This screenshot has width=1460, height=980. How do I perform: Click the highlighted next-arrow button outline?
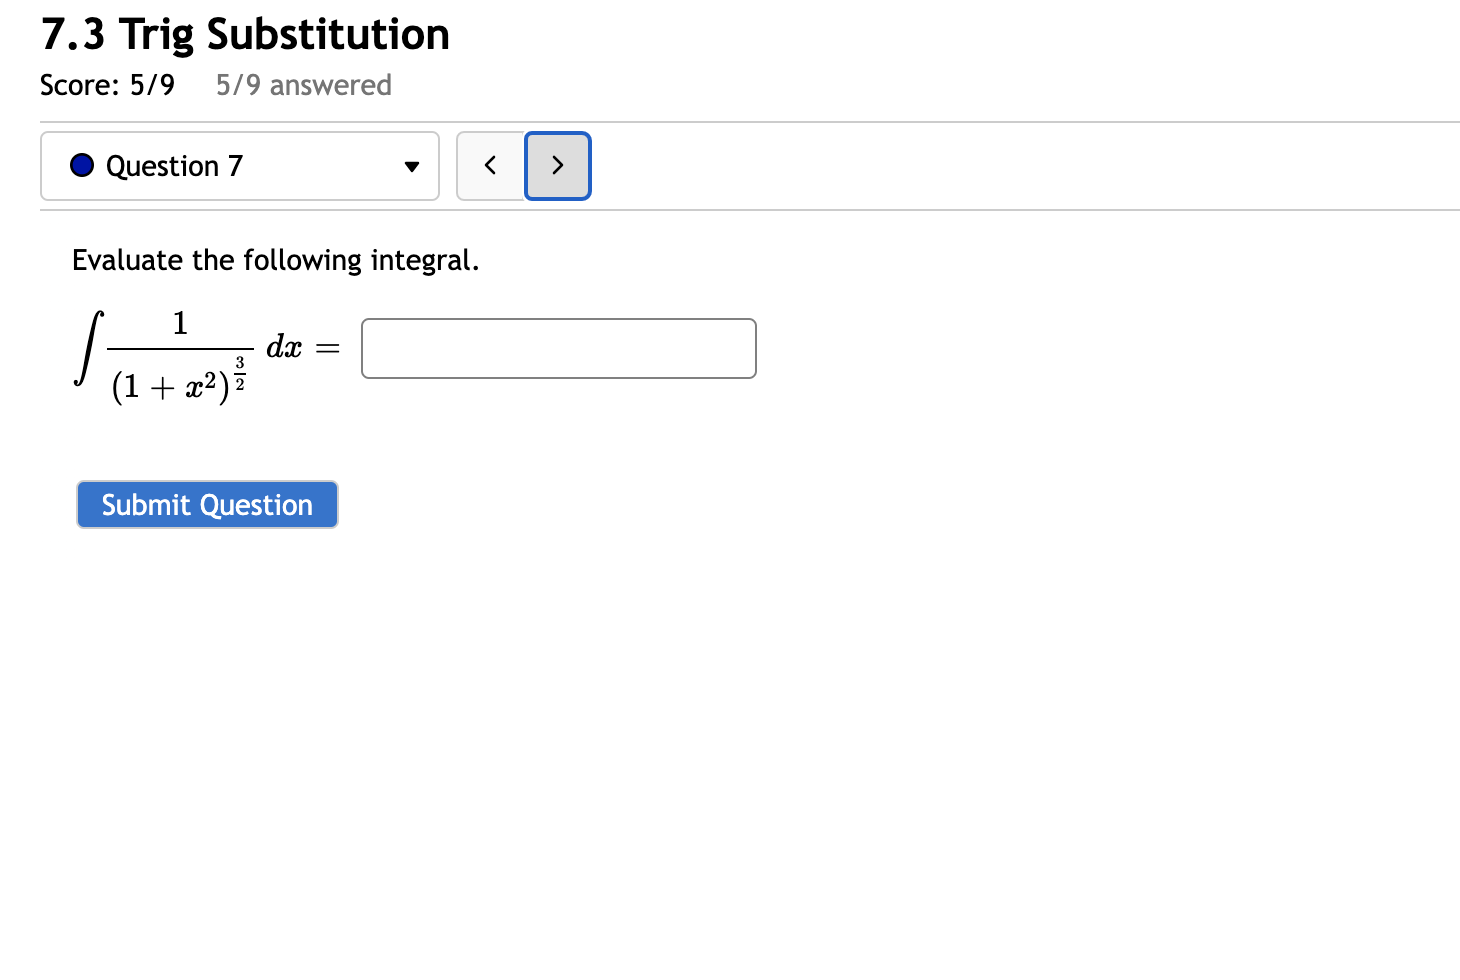coord(557,166)
